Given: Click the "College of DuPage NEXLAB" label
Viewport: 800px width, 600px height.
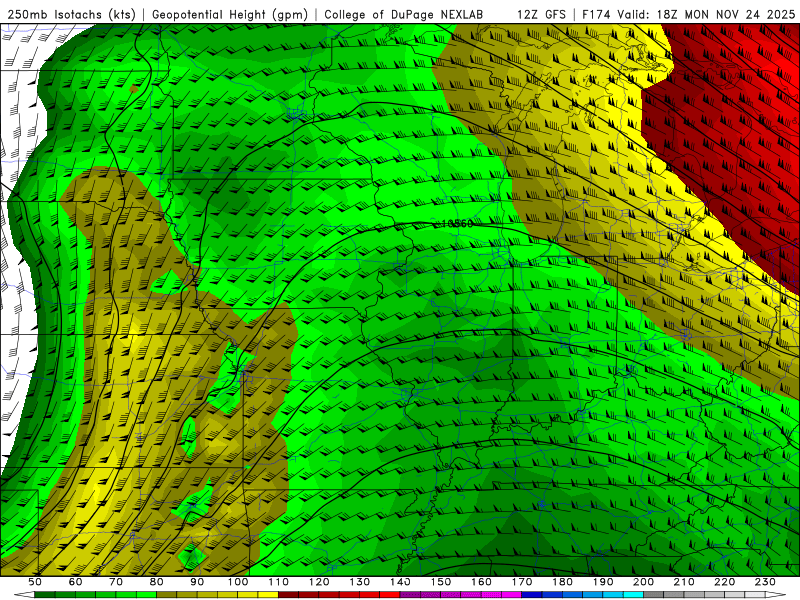Looking at the screenshot, I should 404,15.
